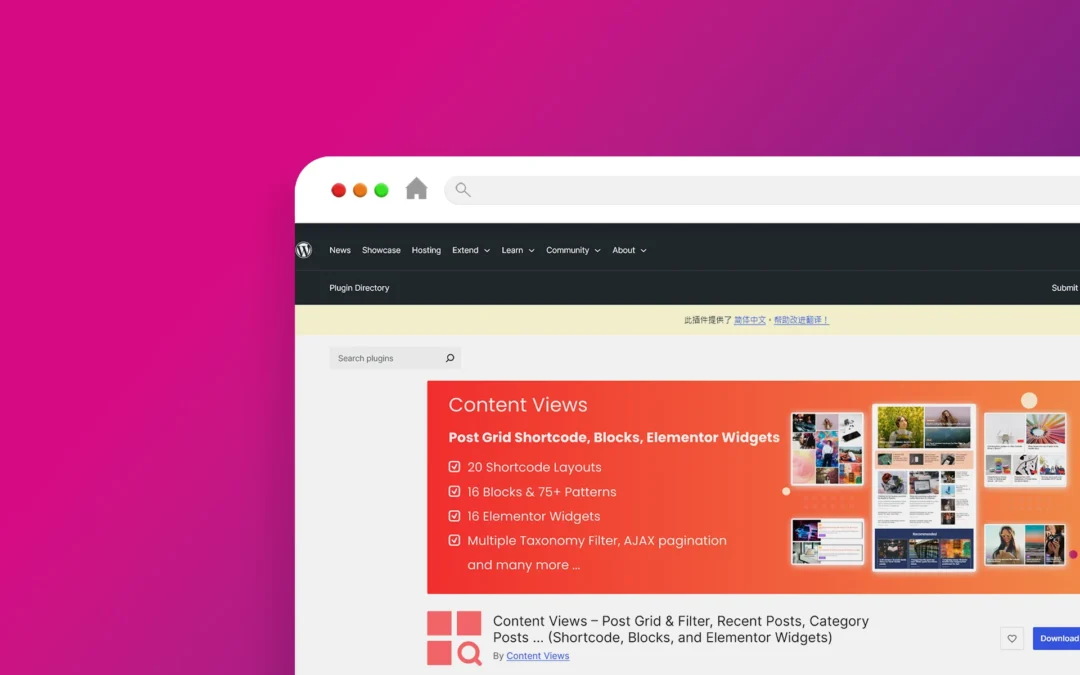Open the Hosting menu item
Viewport: 1080px width, 675px height.
coord(426,250)
